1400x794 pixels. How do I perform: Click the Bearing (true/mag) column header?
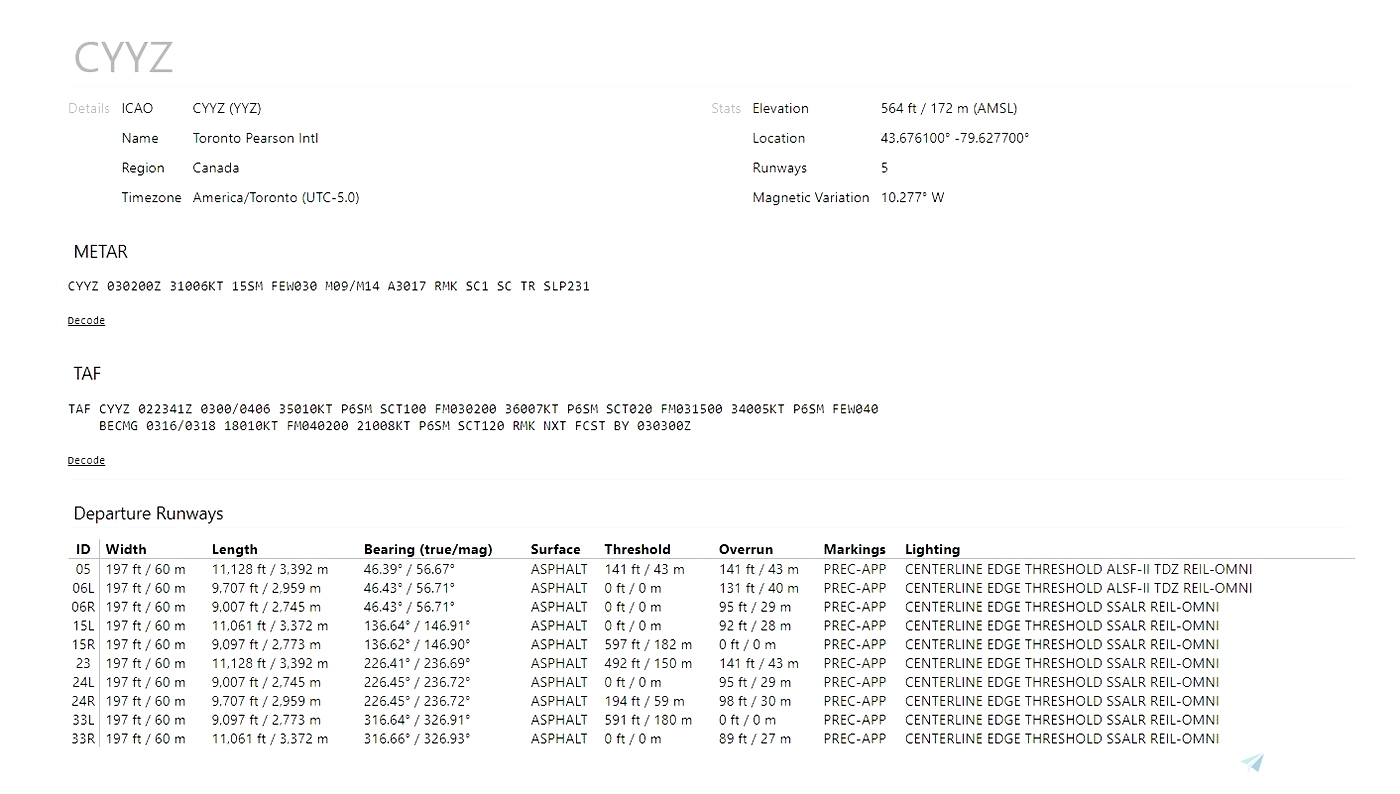(x=428, y=549)
